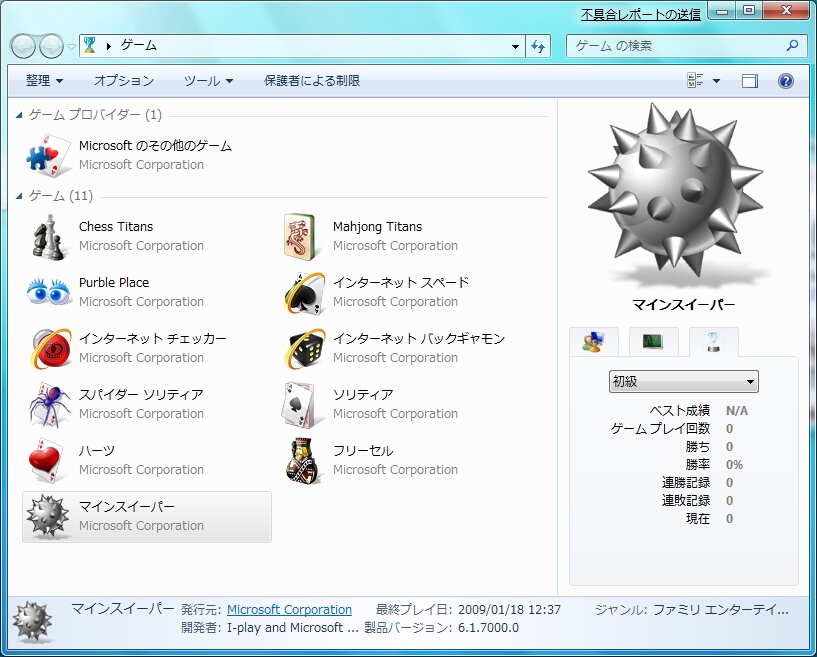The width and height of the screenshot is (817, 657).
Task: Click the 開発者 I-play and Microsoft value
Action: point(292,628)
